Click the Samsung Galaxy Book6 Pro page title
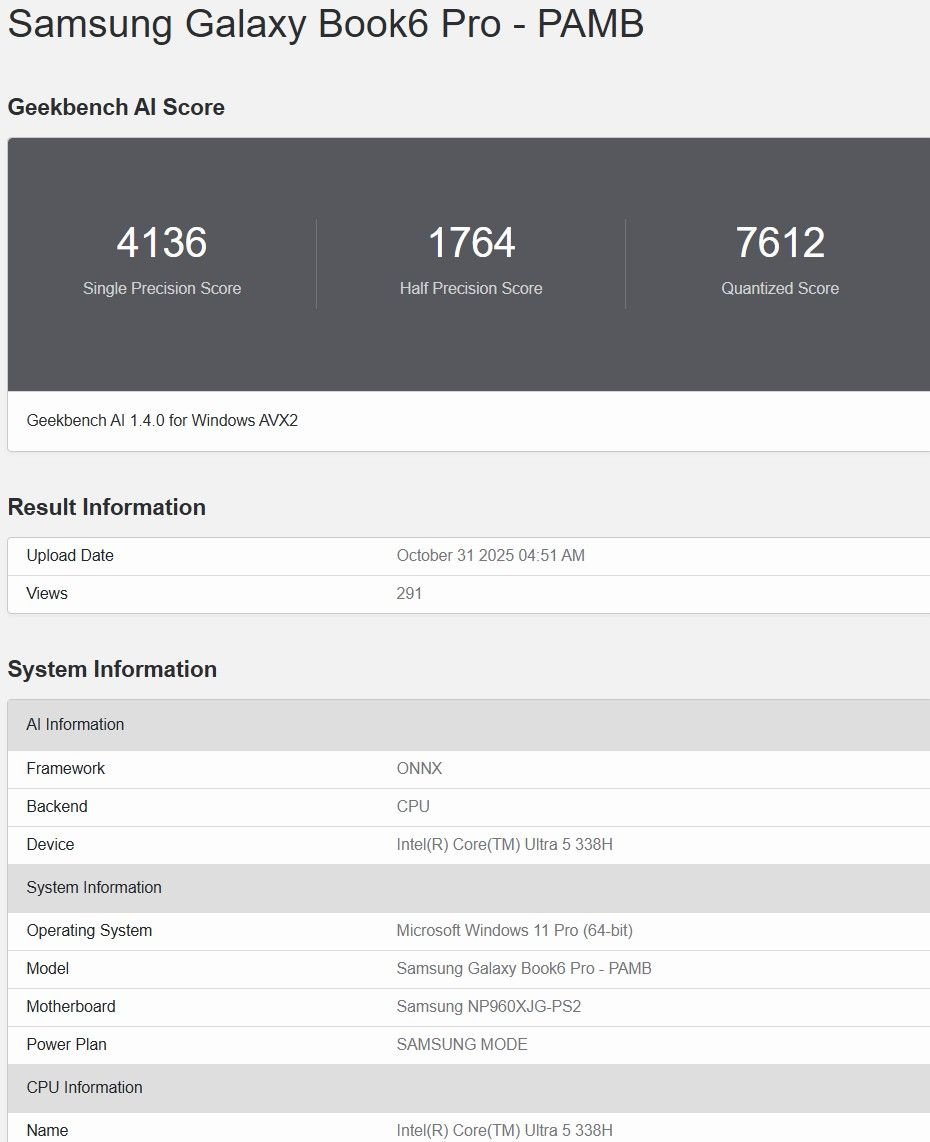This screenshot has width=930, height=1142. tap(325, 24)
